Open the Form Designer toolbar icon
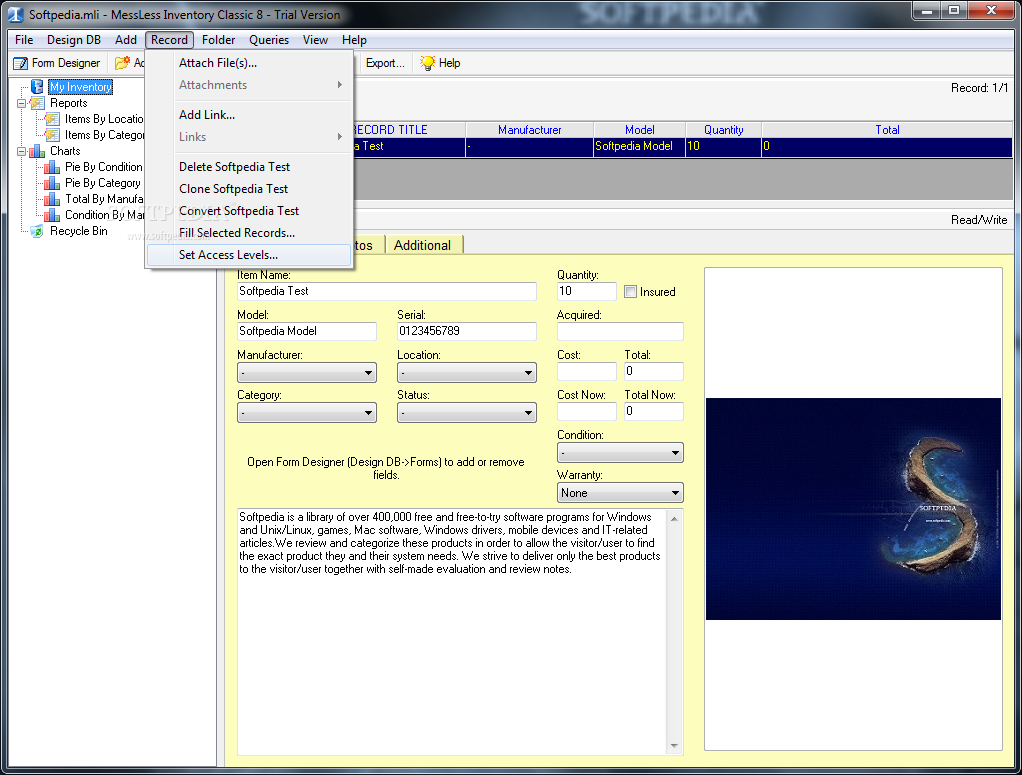The height and width of the screenshot is (775, 1022). (x=21, y=63)
